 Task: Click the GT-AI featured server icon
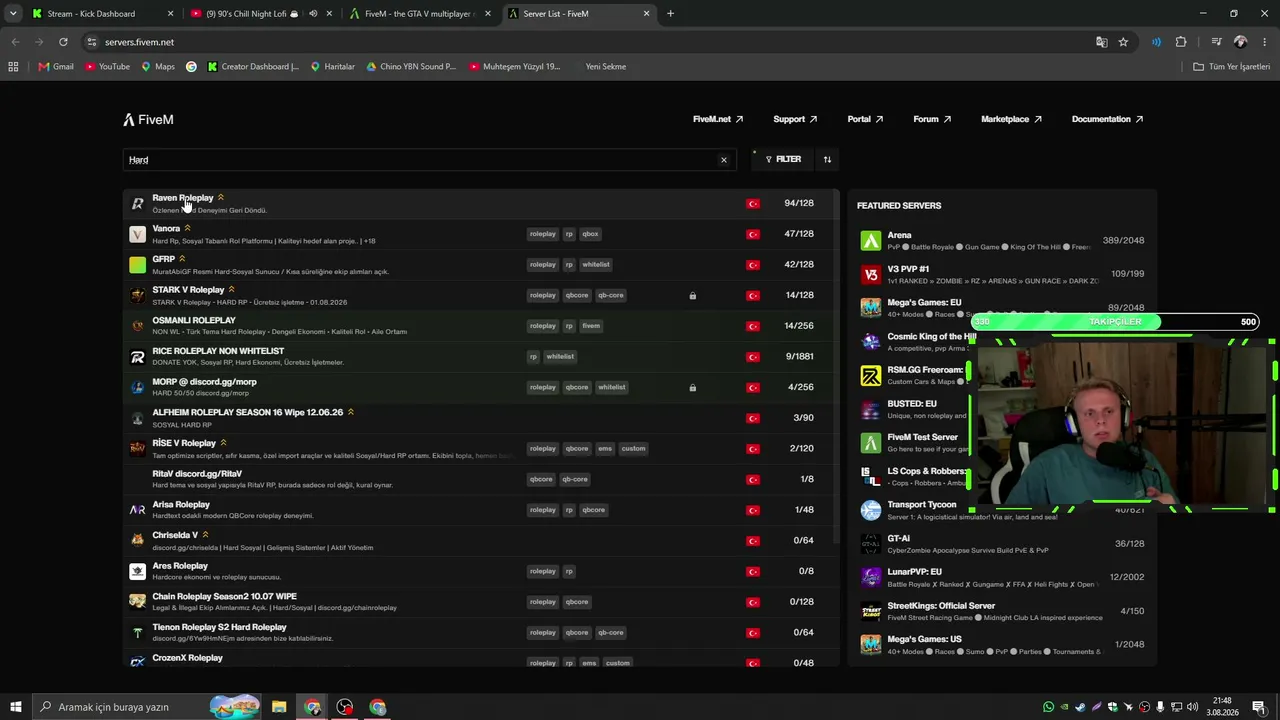coord(871,544)
